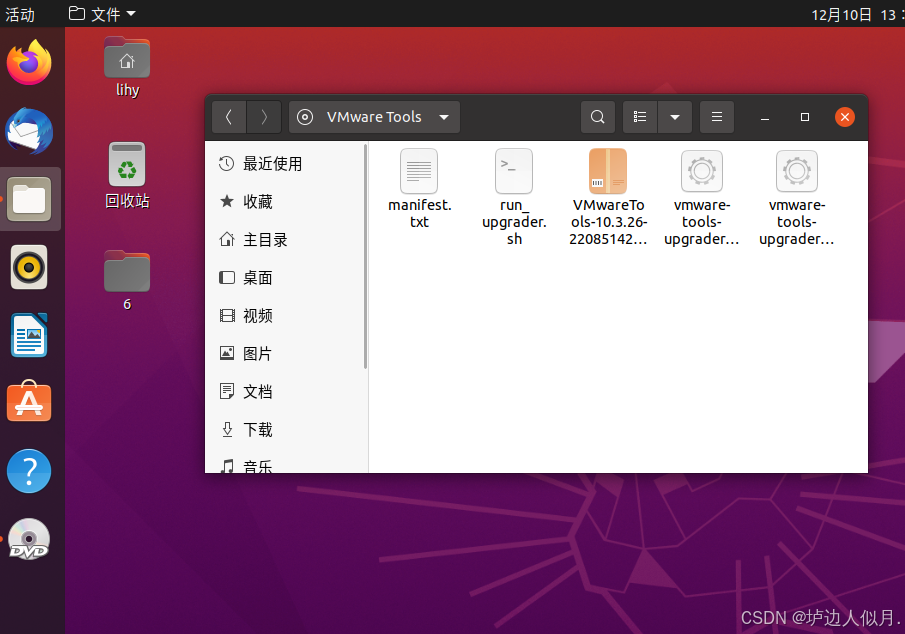Click the sidebar vertical scrollbar
Image resolution: width=905 pixels, height=634 pixels.
coord(365,256)
